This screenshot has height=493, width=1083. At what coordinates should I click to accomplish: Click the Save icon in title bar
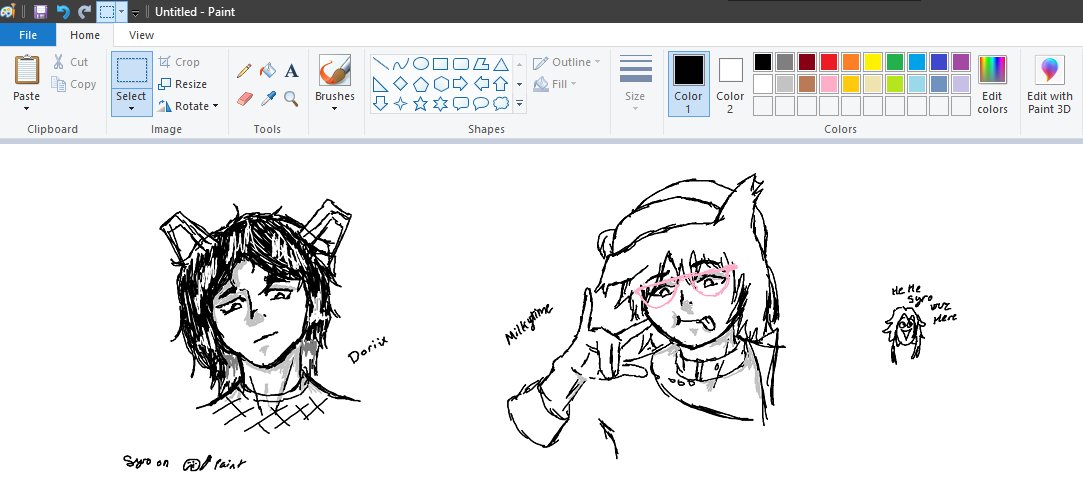[40, 12]
